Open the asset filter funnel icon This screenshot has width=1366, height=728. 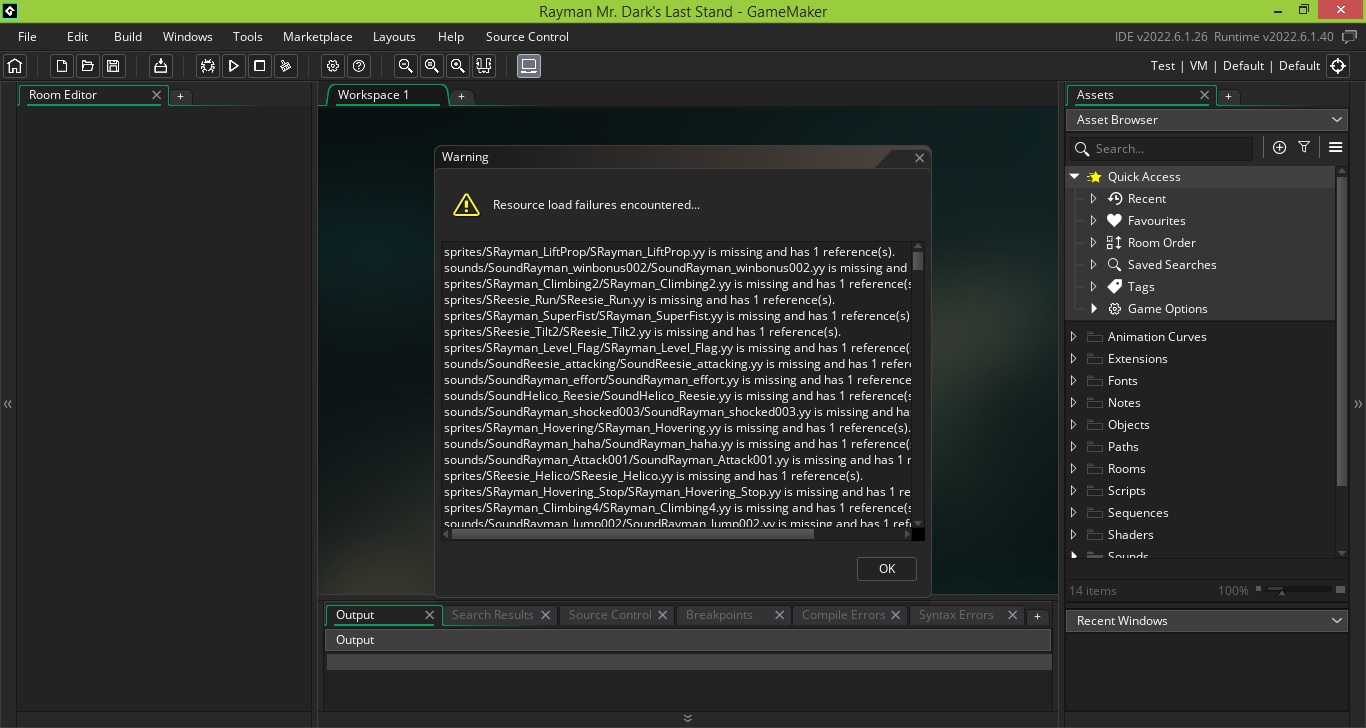pos(1304,148)
